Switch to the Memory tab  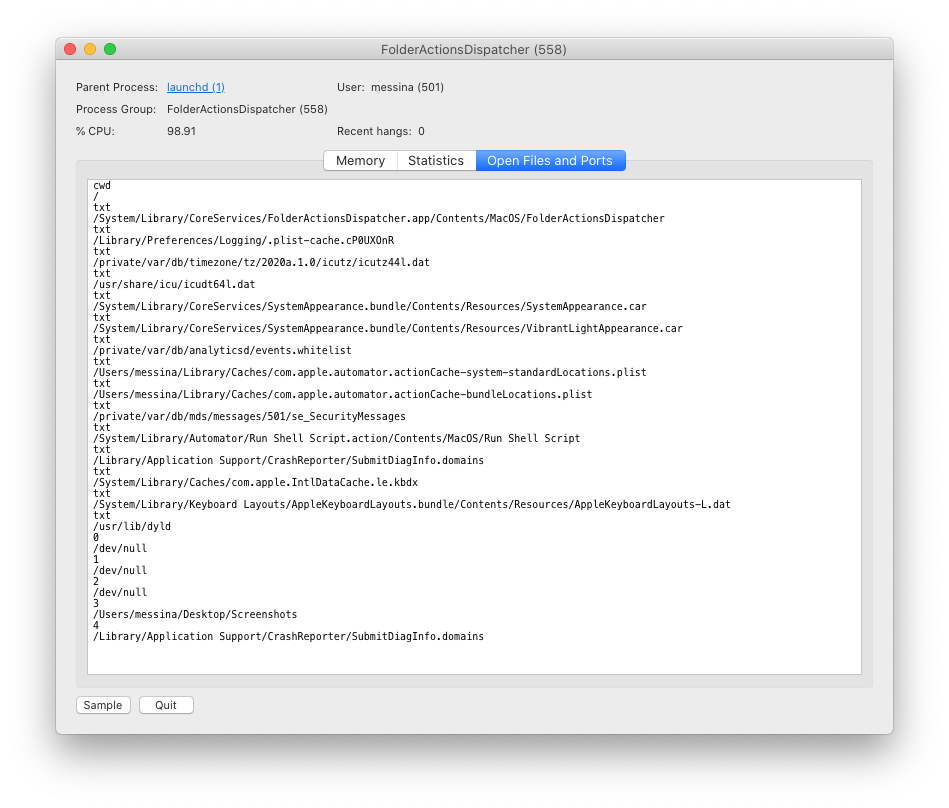click(x=360, y=160)
